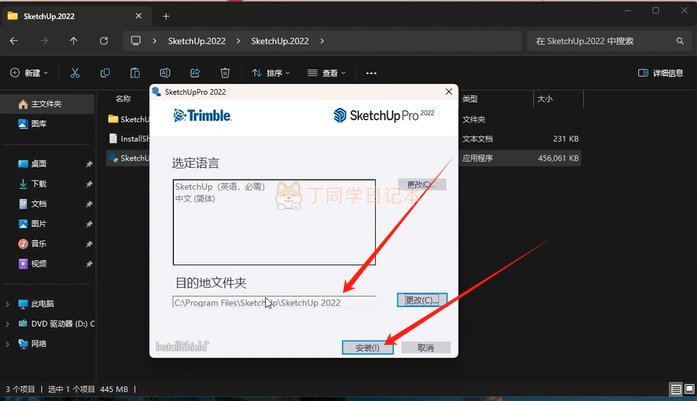This screenshot has height=401, width=697.
Task: Unpin 桌面 using its pin icon
Action: click(89, 164)
